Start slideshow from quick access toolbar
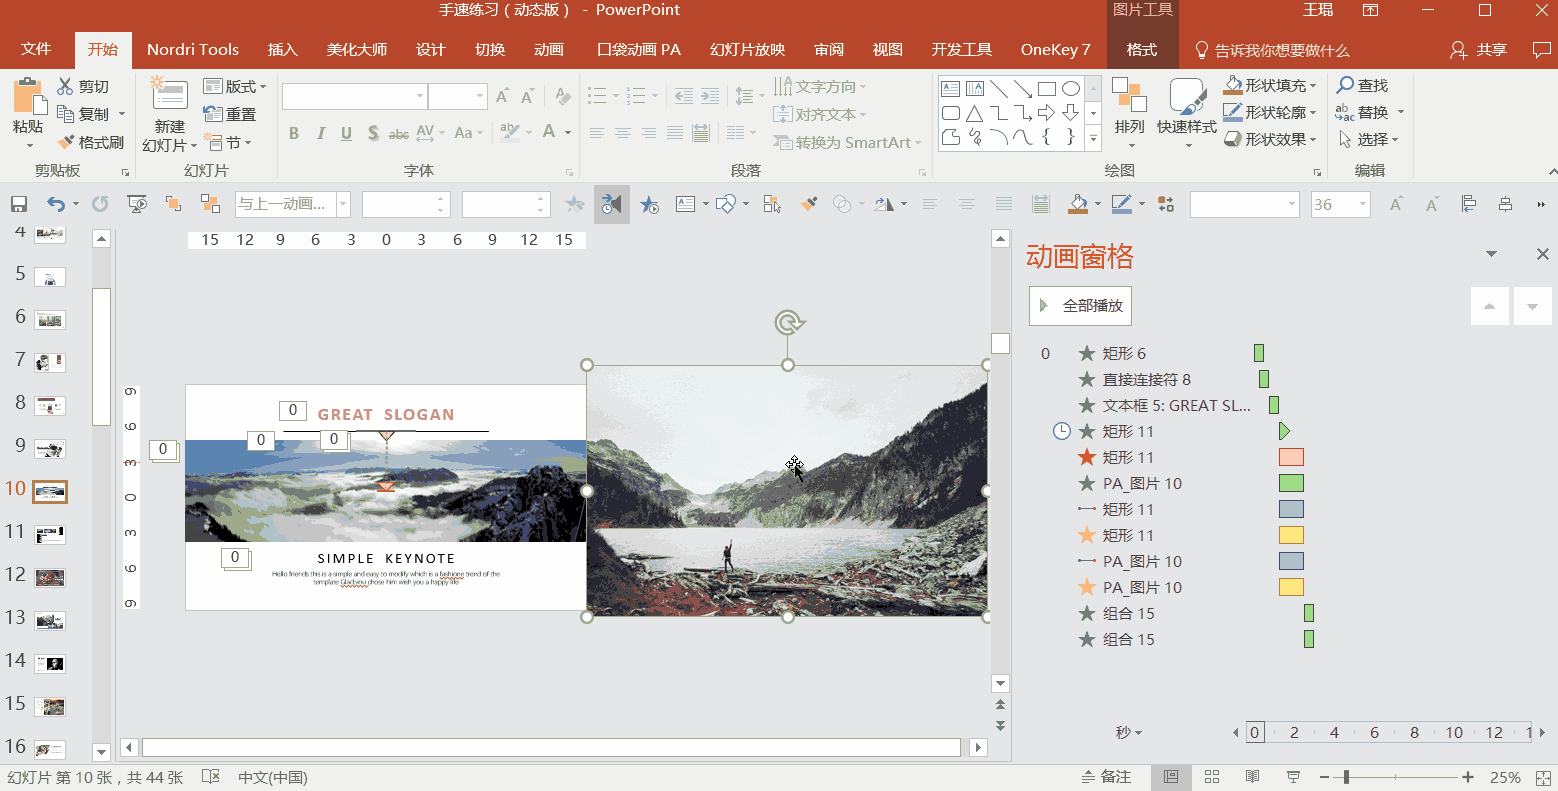The image size is (1558, 791). click(x=137, y=204)
